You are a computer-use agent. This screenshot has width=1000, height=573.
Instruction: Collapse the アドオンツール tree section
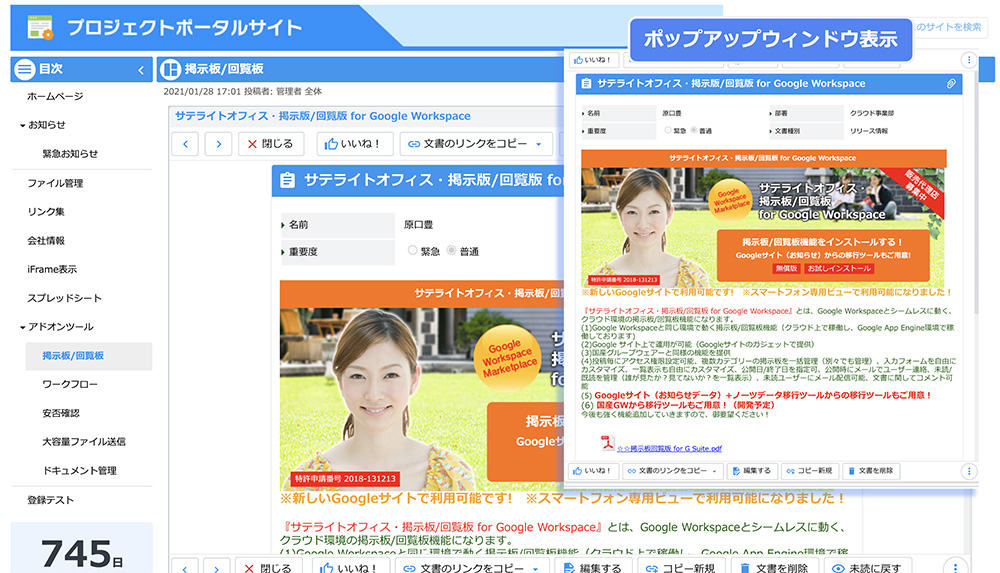(x=23, y=327)
